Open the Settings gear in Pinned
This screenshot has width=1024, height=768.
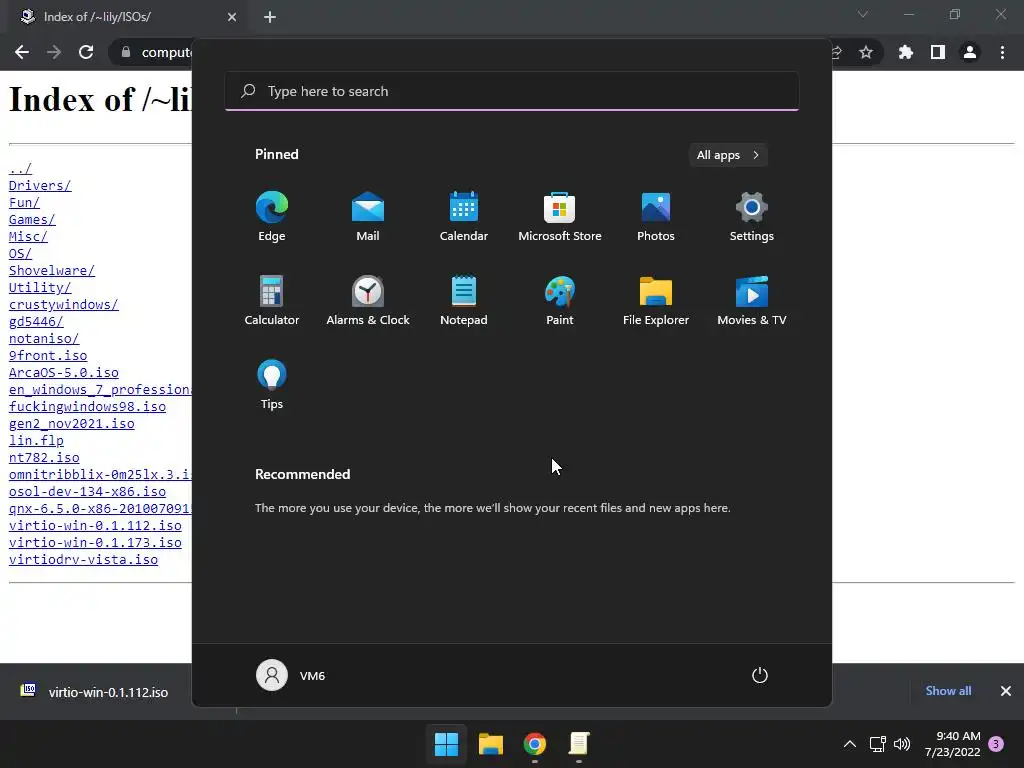752,216
